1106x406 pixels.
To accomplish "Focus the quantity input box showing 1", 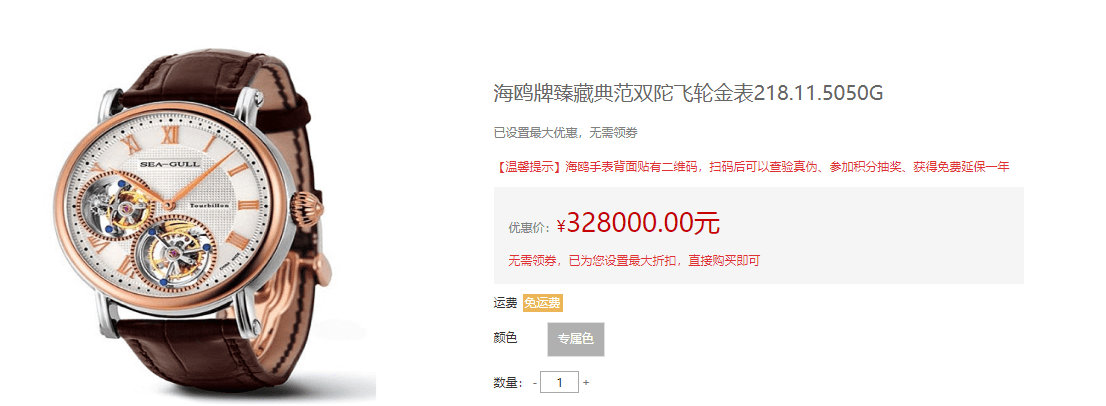I will 559,382.
